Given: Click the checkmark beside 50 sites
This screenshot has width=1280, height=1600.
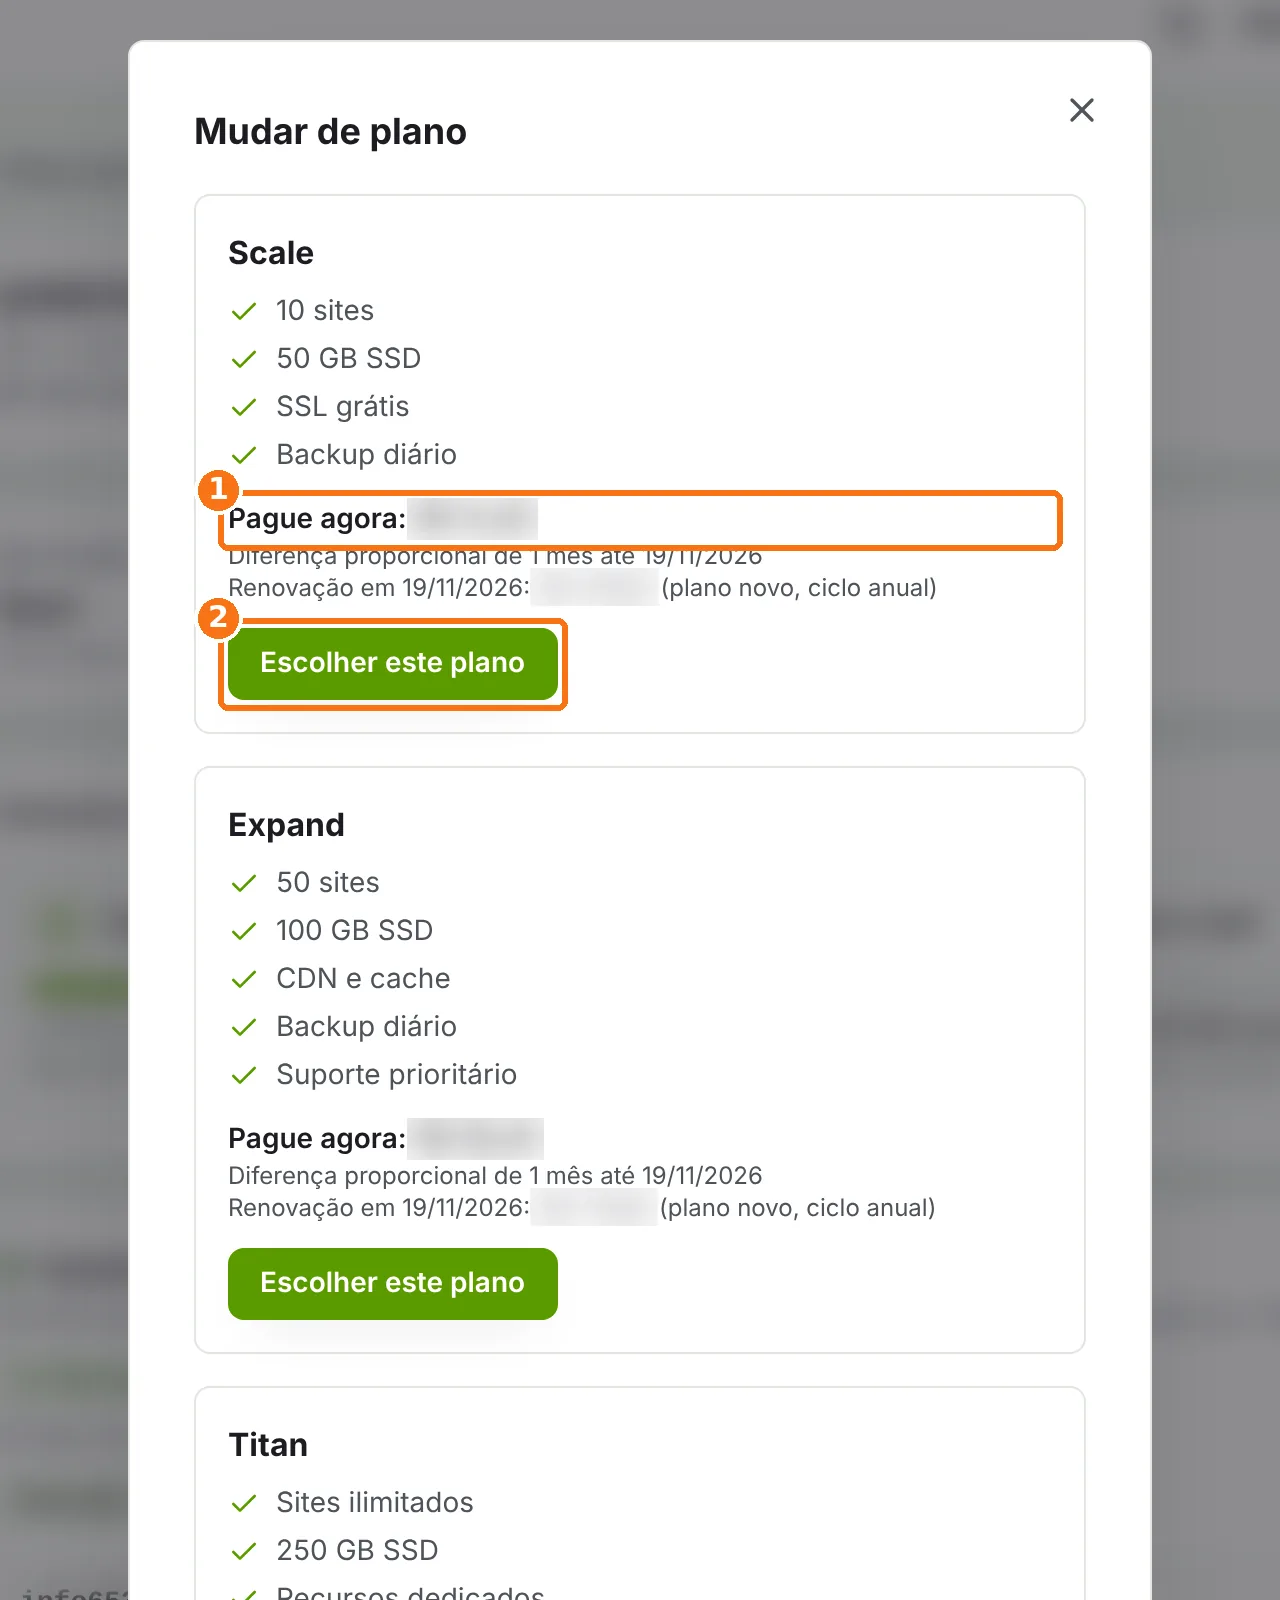Looking at the screenshot, I should pos(244,883).
